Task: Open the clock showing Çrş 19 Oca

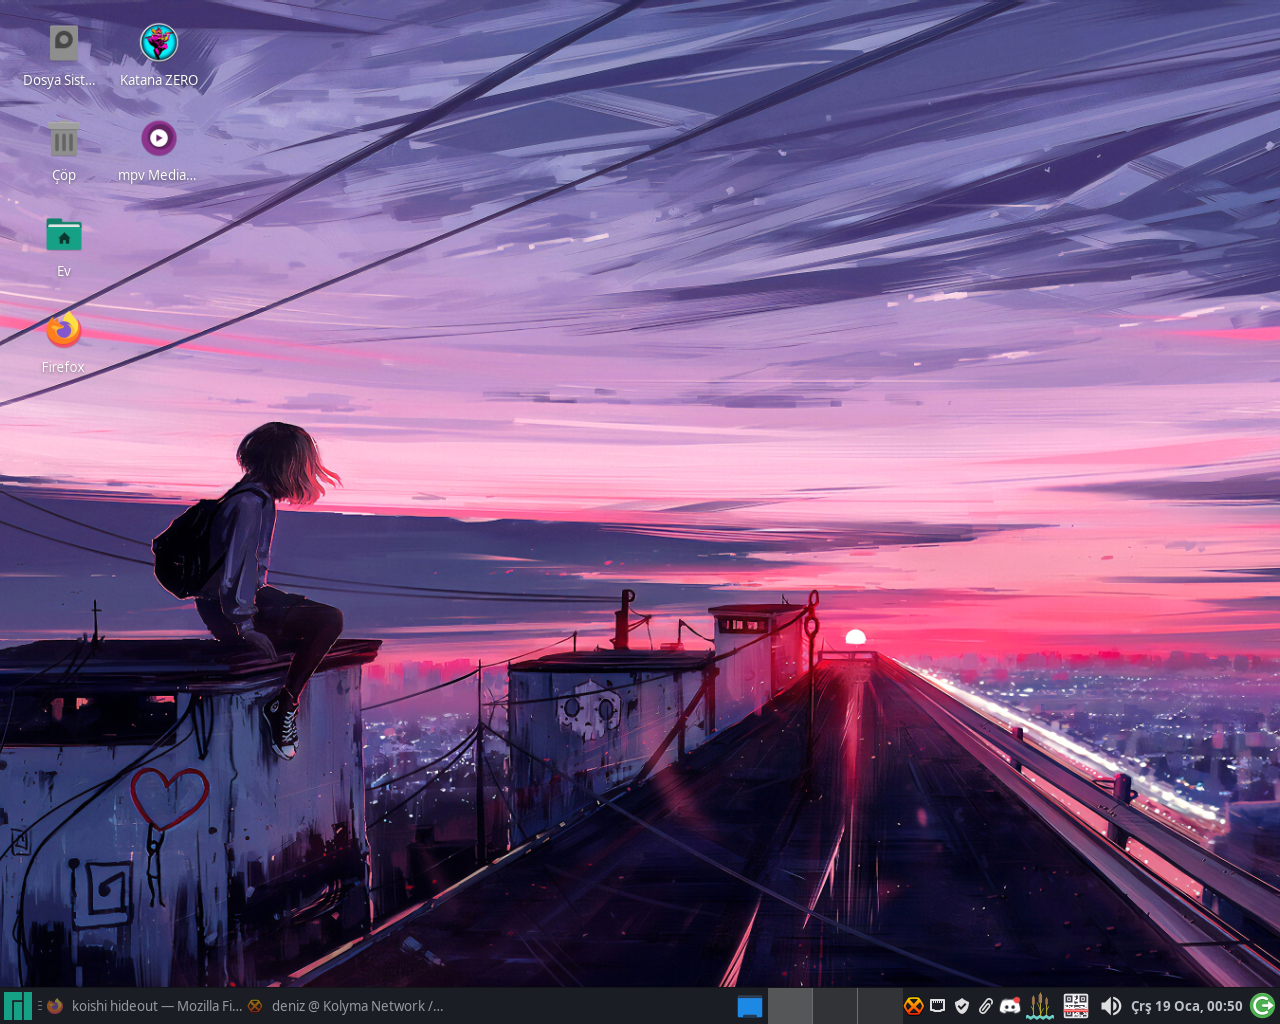Action: 1186,1006
